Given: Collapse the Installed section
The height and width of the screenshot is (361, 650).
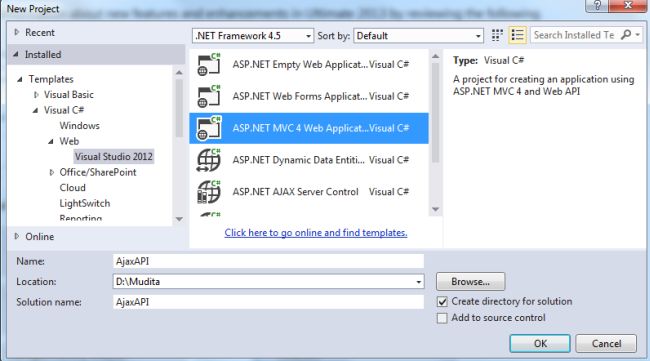Looking at the screenshot, I should pos(16,54).
